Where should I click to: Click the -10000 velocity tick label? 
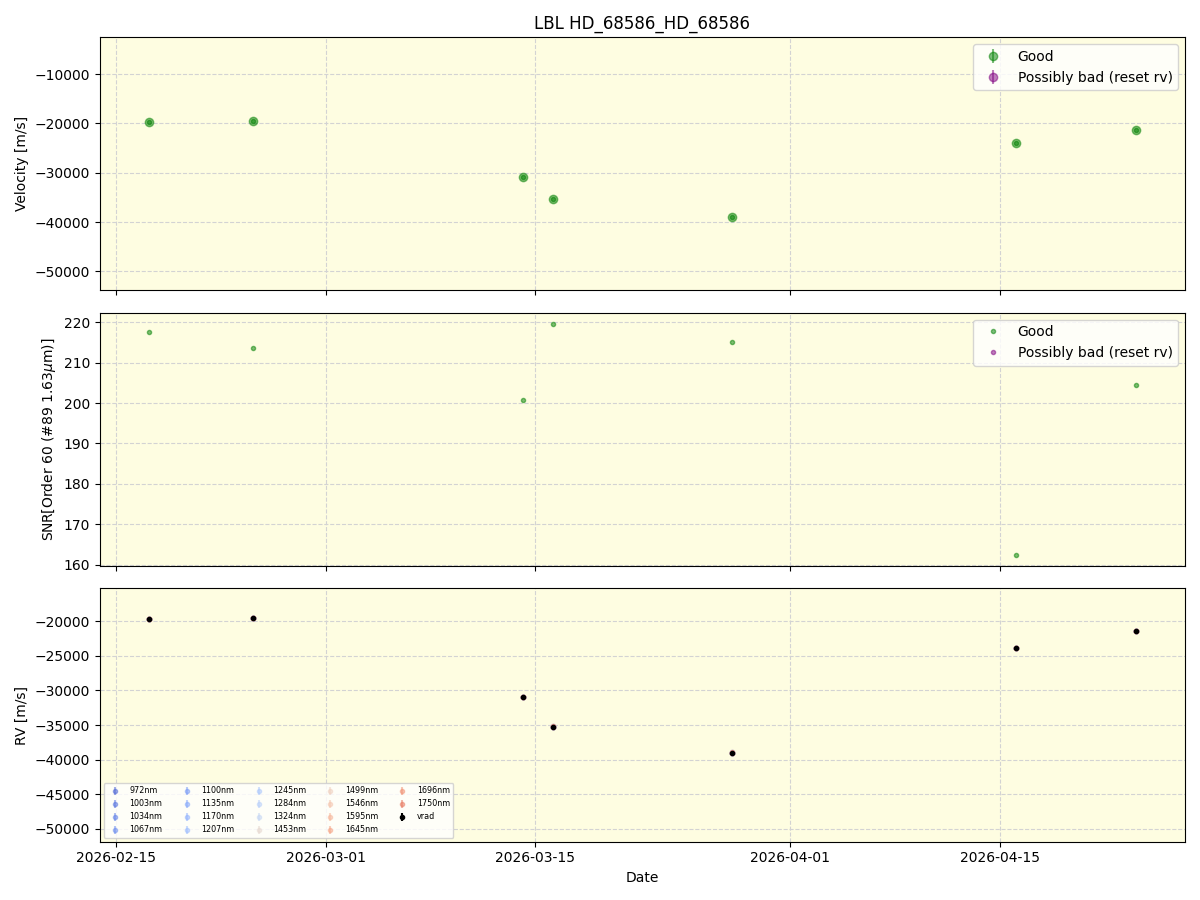point(64,74)
